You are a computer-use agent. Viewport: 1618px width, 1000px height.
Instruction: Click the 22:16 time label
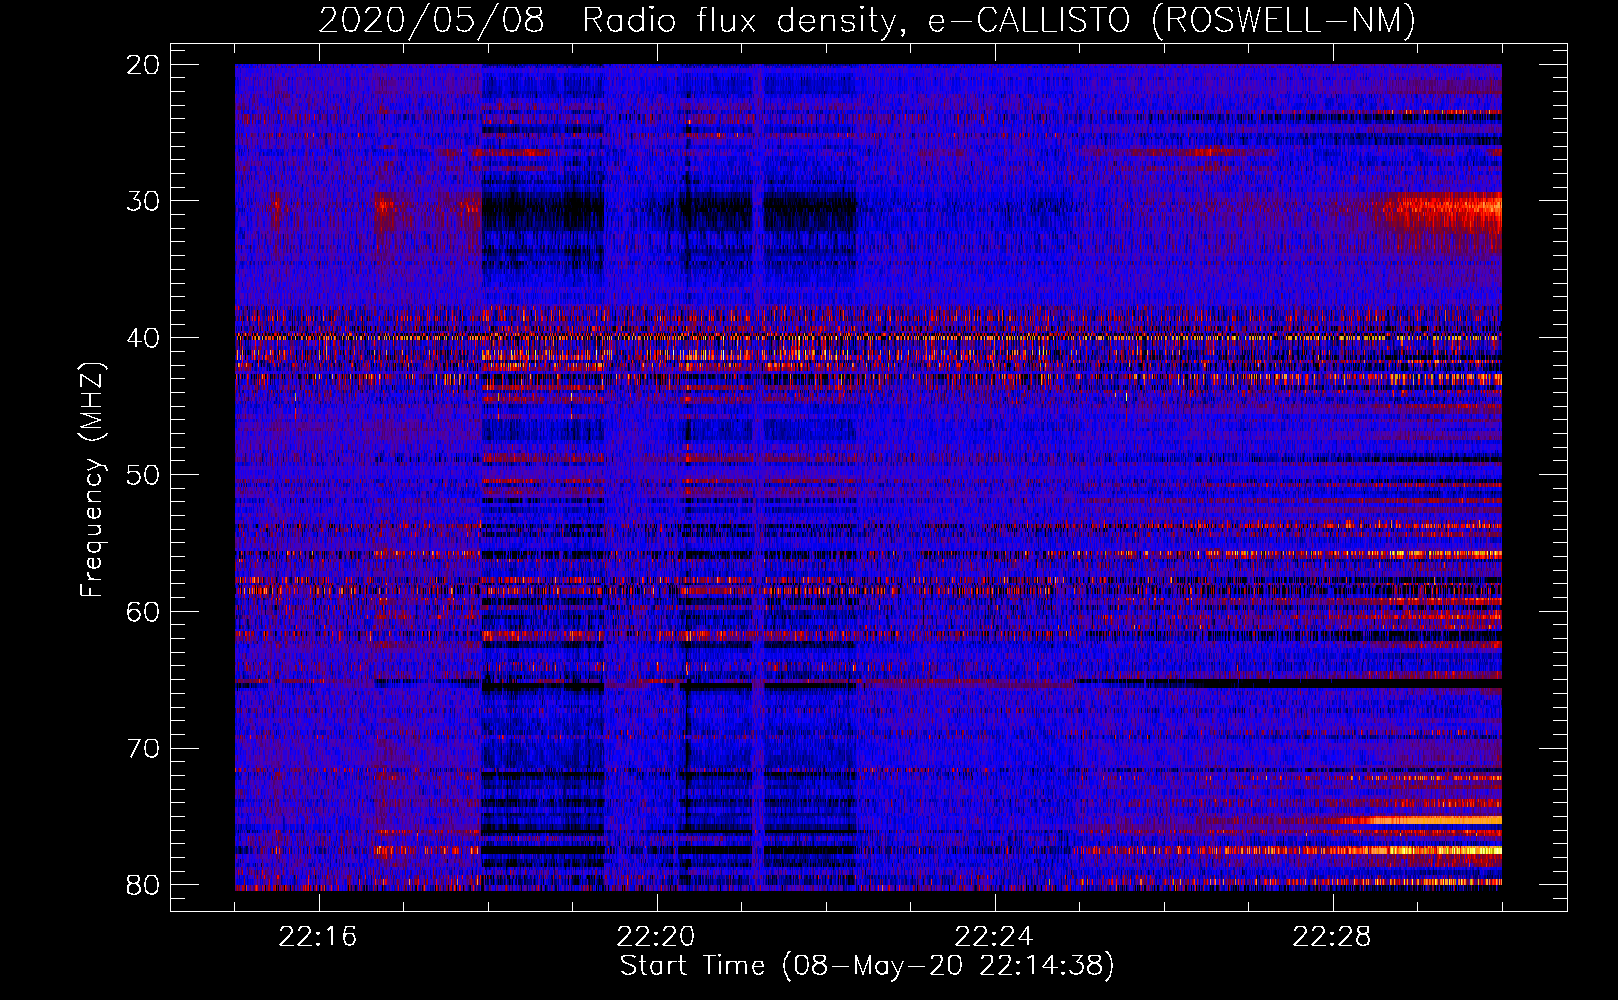318,937
